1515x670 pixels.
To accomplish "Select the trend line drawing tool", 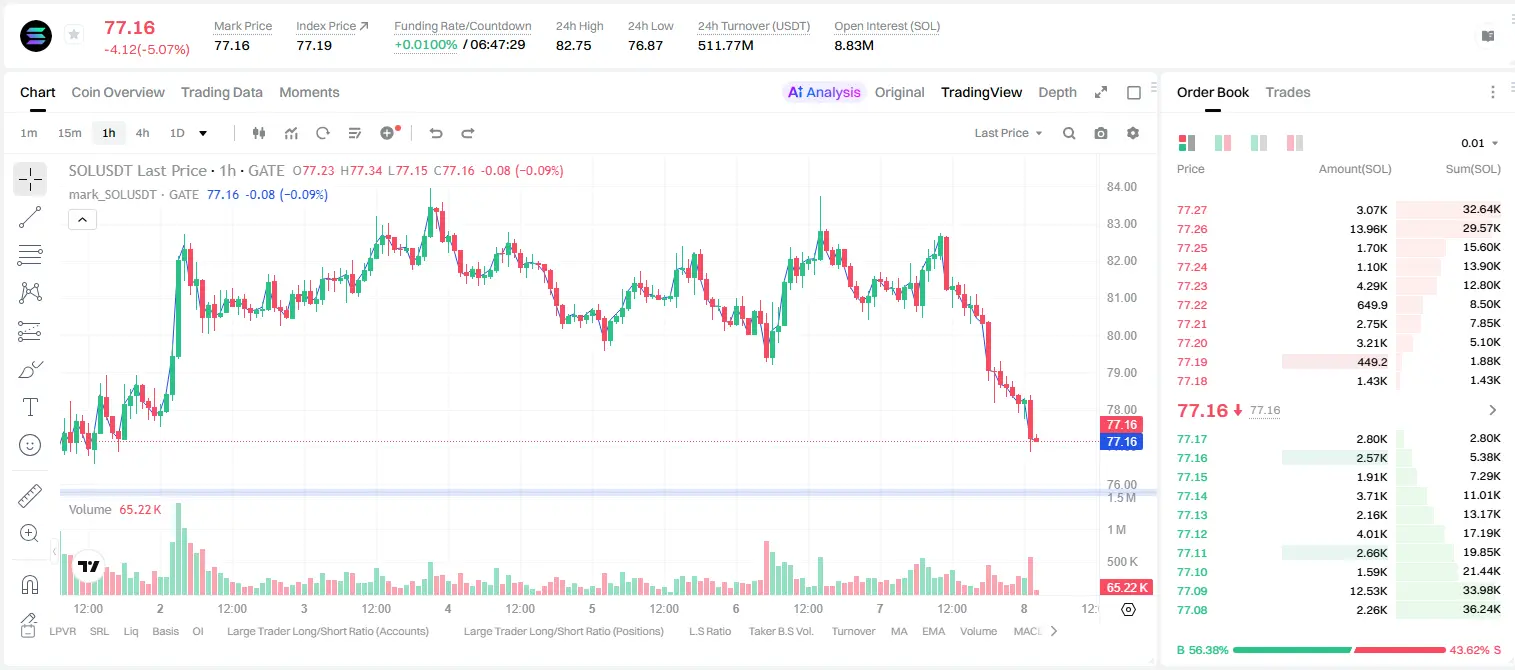I will point(30,217).
